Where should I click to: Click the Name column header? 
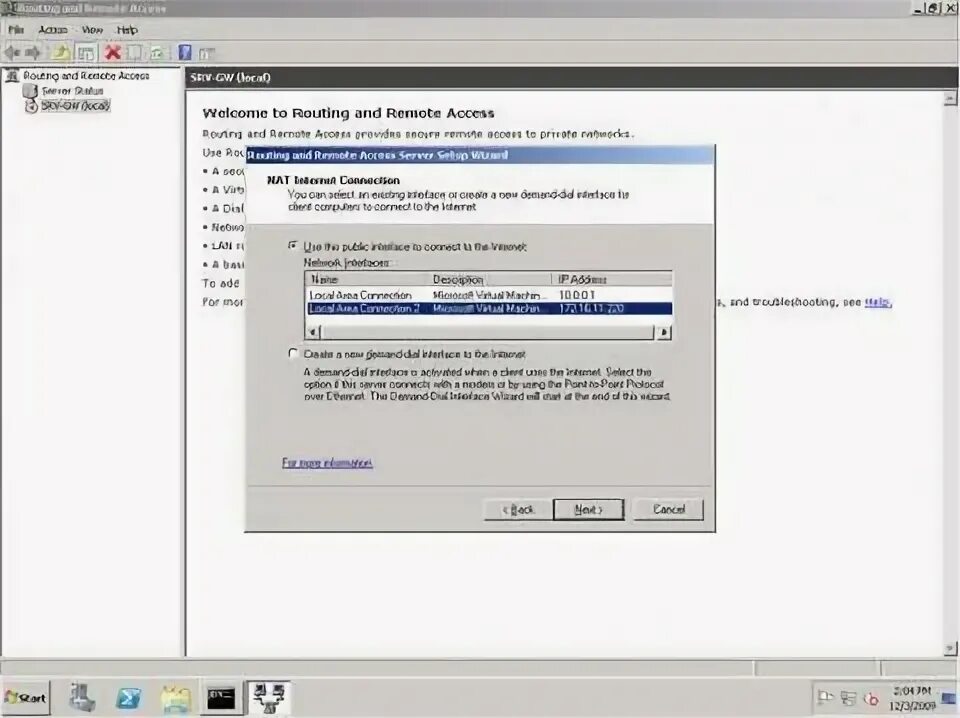pos(367,279)
